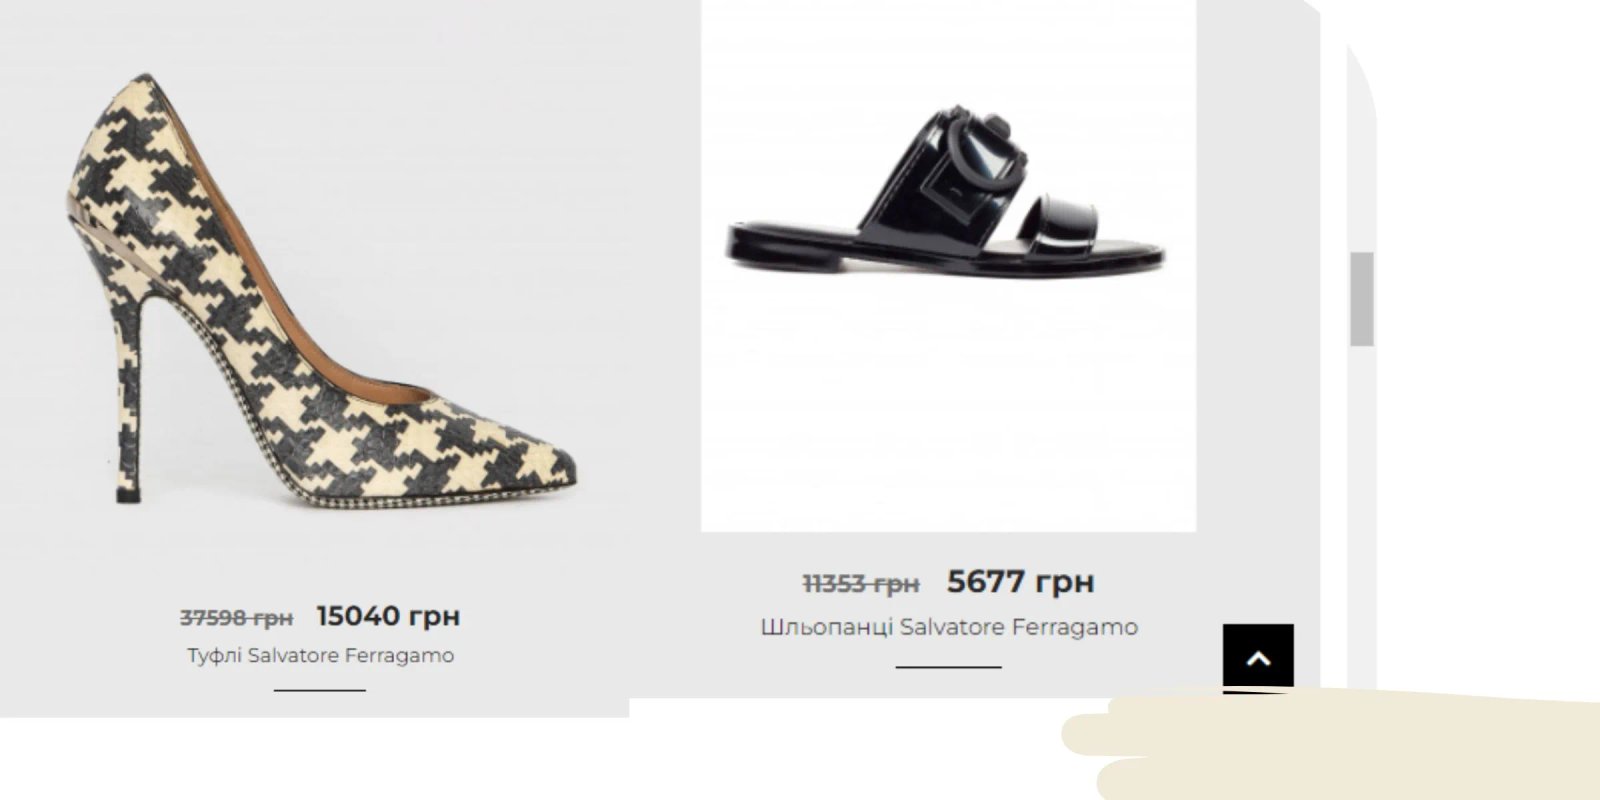Click the underline below the Шльопанці title
Screen dimensions: 1600x800
coord(948,667)
